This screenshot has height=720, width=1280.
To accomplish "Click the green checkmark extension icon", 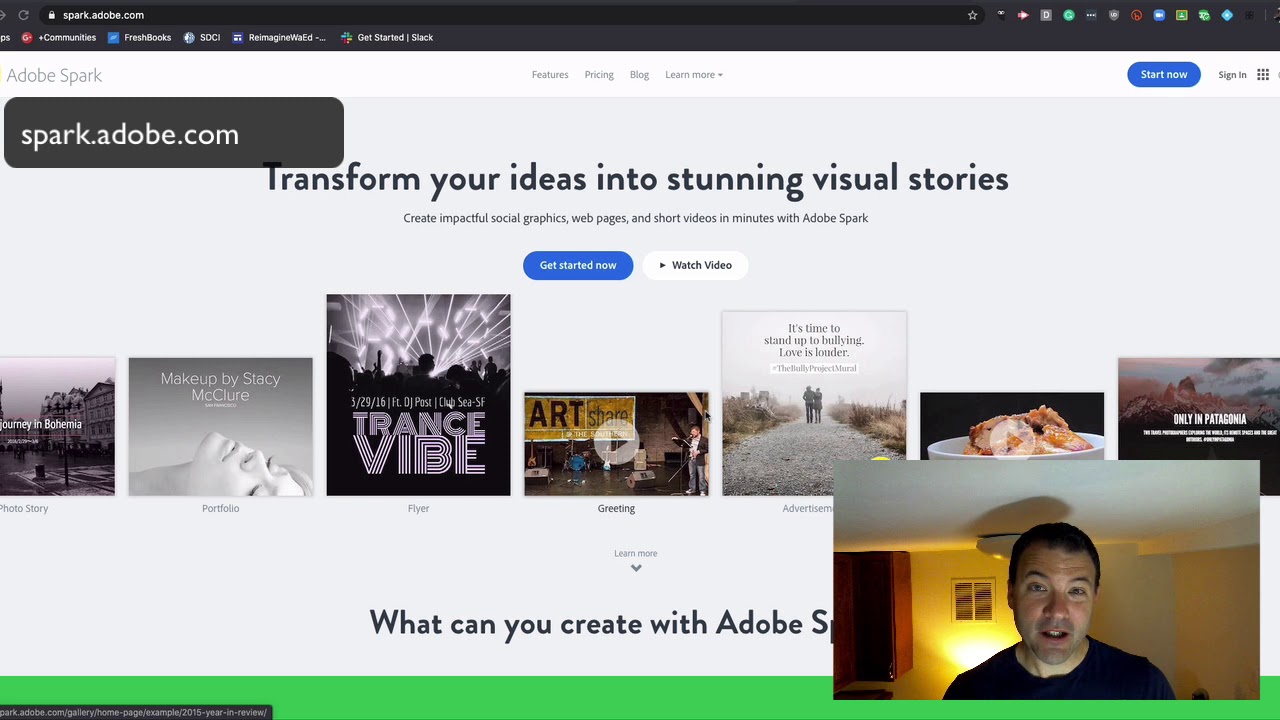I will coord(1204,15).
